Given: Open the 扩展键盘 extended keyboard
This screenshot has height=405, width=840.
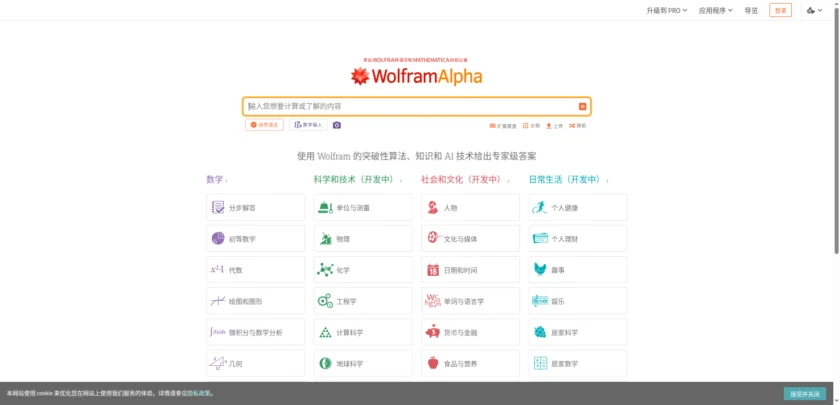Looking at the screenshot, I should pos(503,126).
